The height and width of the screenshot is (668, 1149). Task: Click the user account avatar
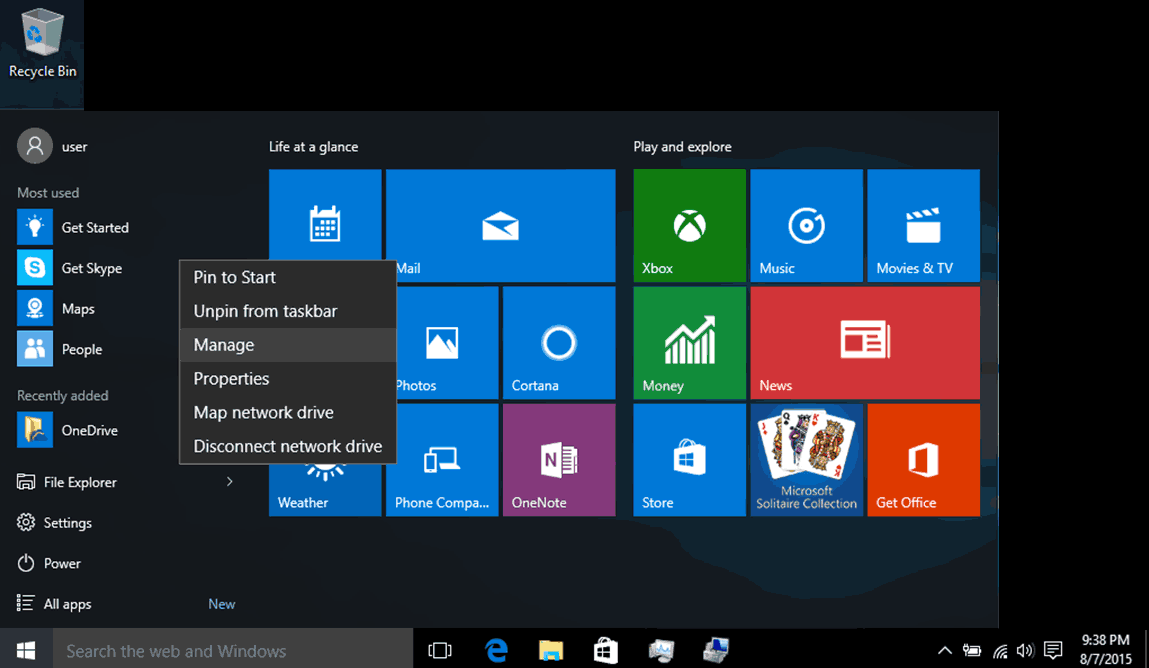pyautogui.click(x=34, y=146)
